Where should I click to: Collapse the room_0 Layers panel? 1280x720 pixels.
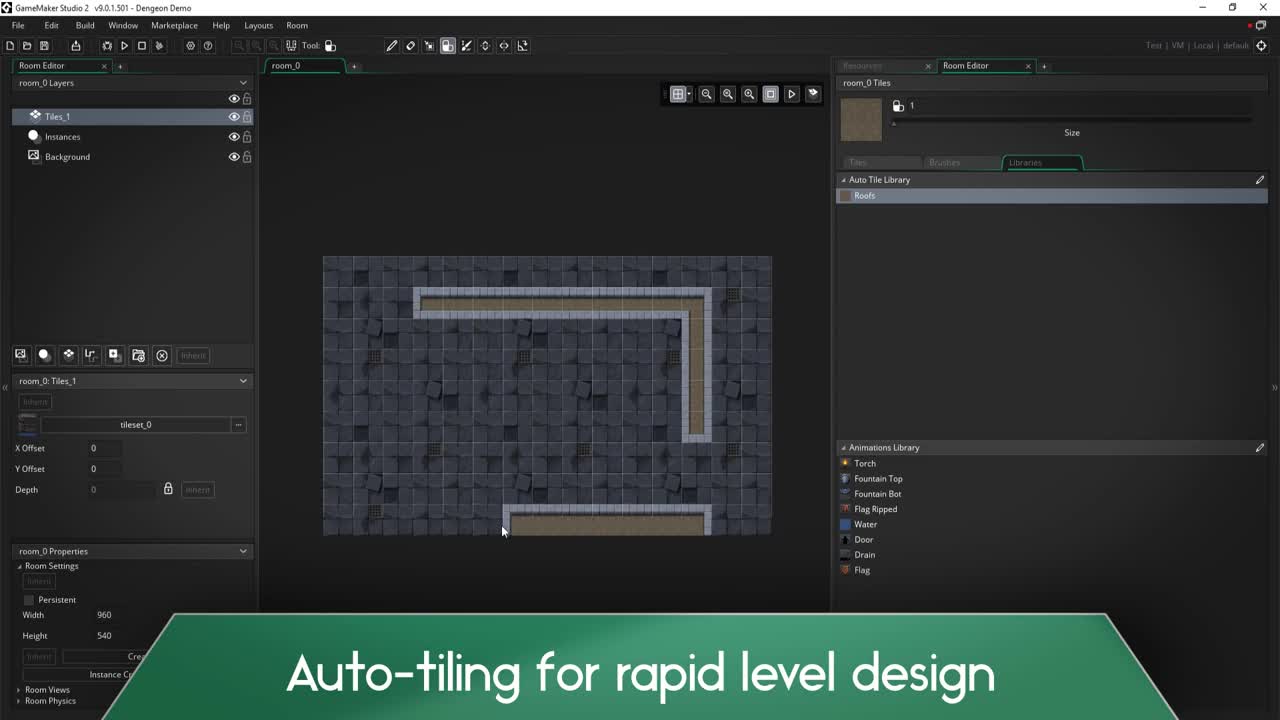click(243, 83)
